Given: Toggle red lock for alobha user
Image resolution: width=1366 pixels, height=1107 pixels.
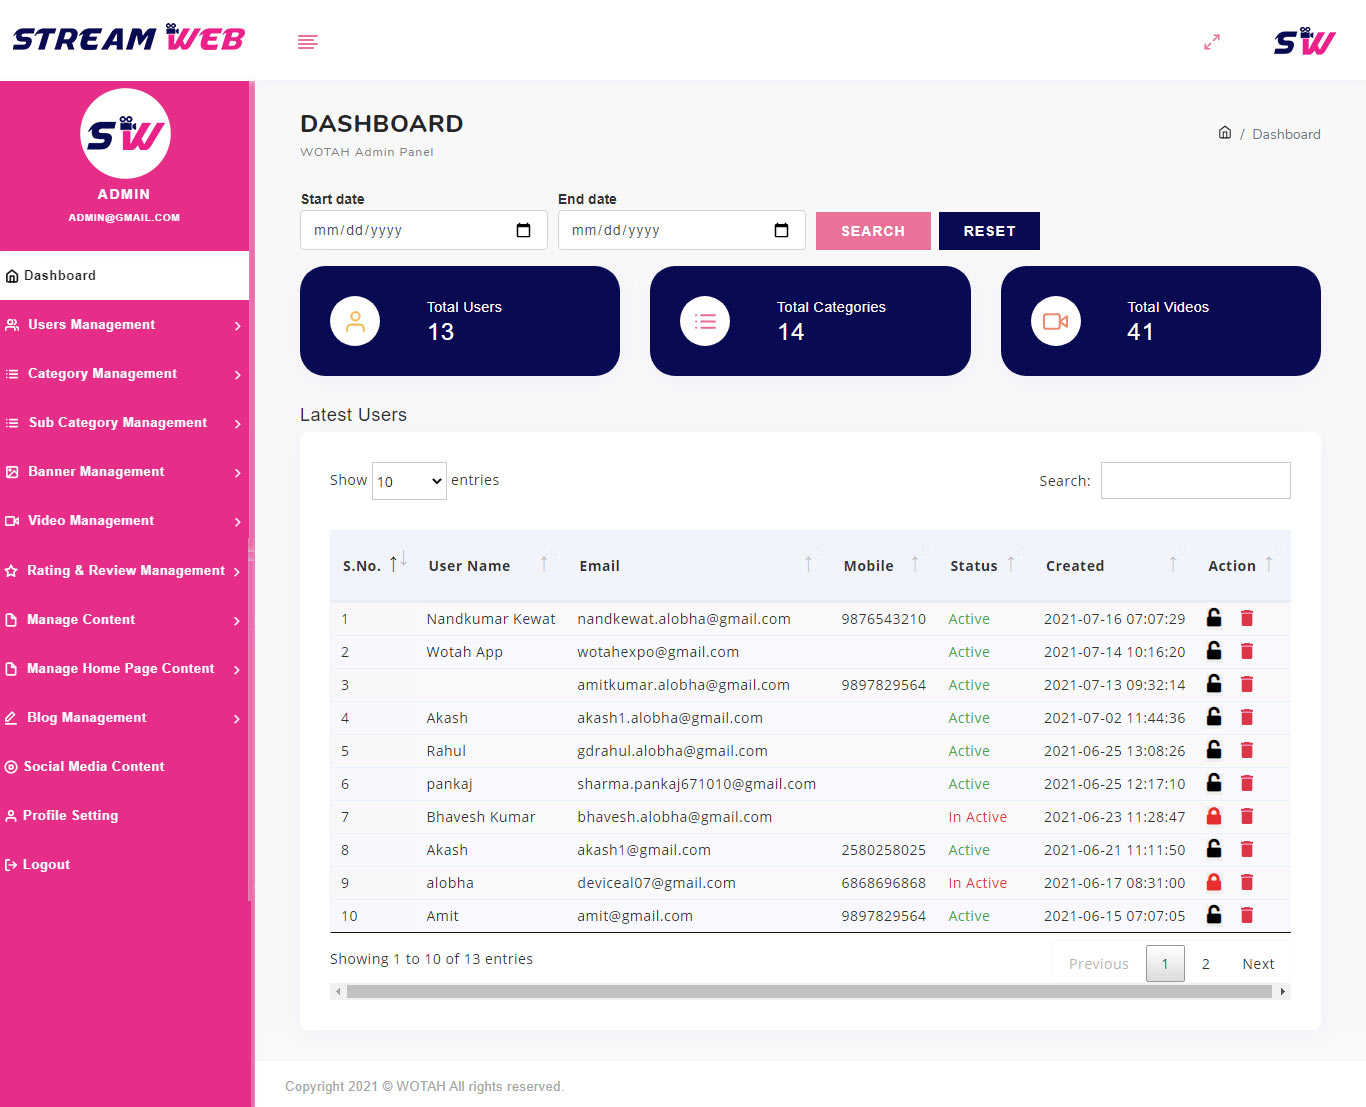Looking at the screenshot, I should pos(1213,882).
